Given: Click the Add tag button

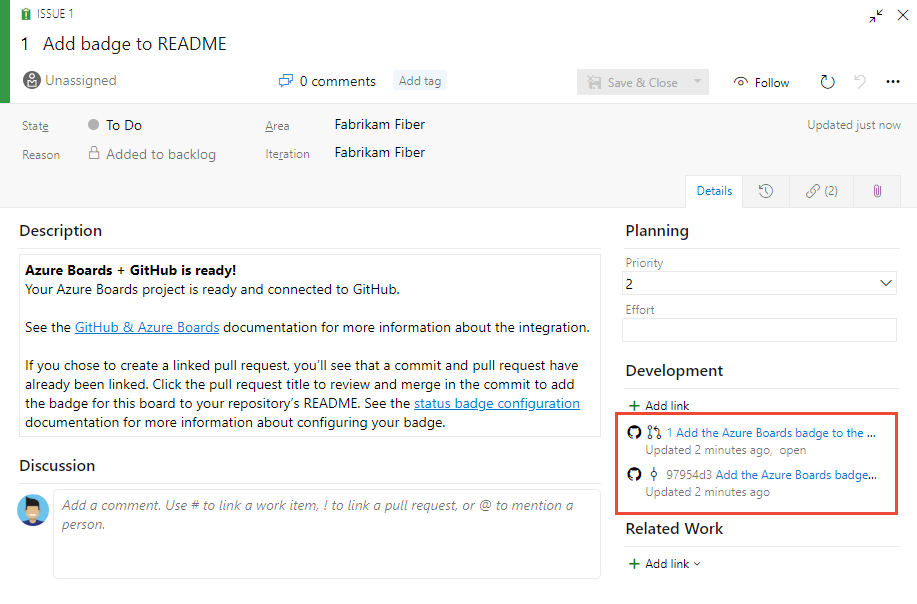Looking at the screenshot, I should tap(419, 81).
